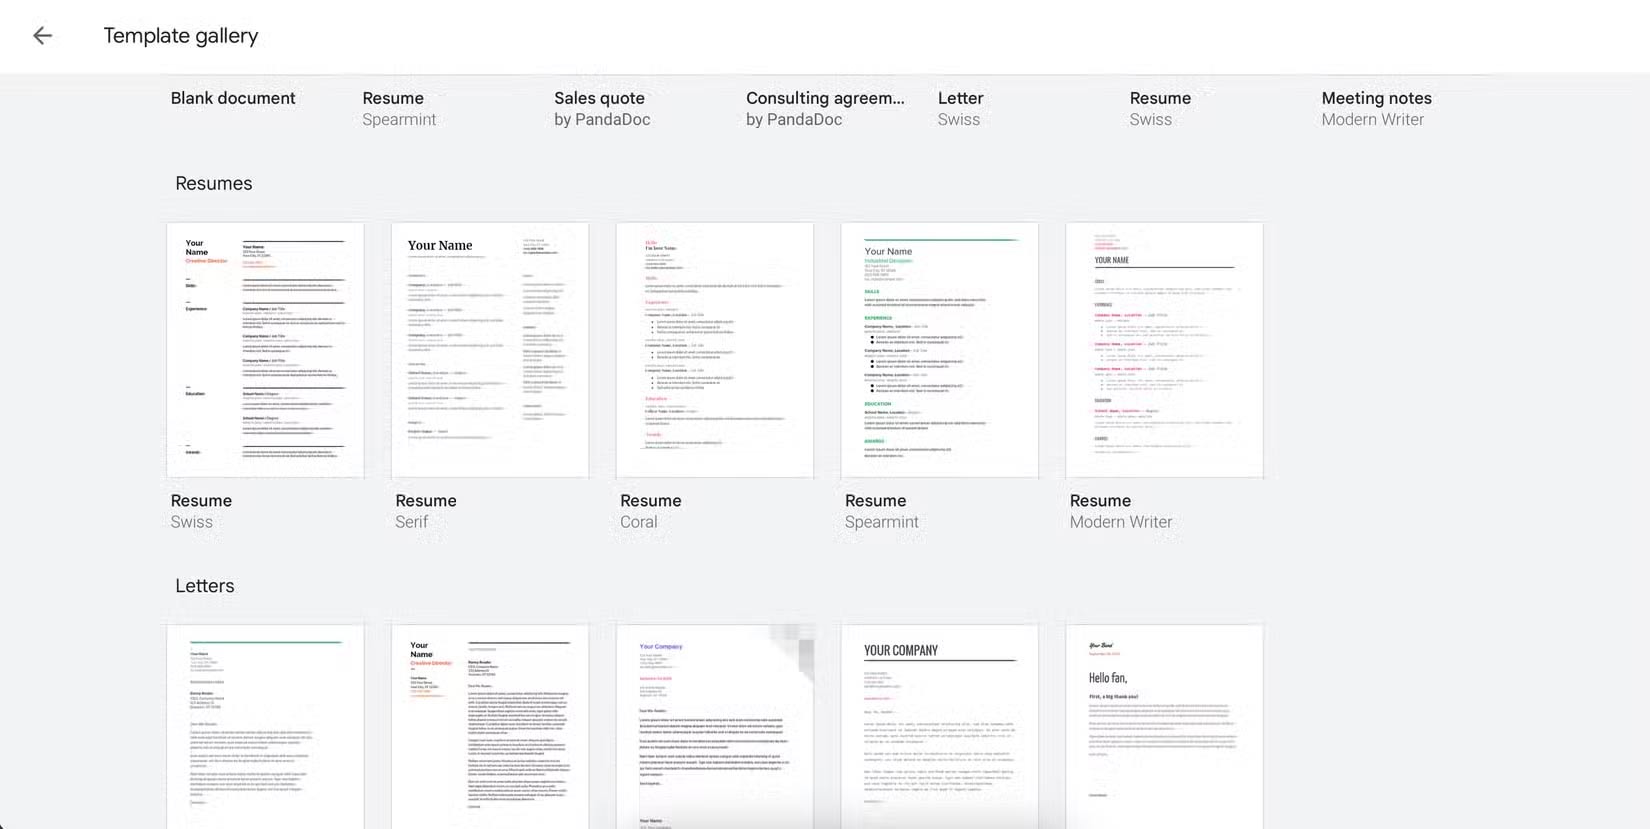Image resolution: width=1650 pixels, height=829 pixels.
Task: Open the Swiss resume thumbnail in Resumes section
Action: click(x=265, y=350)
